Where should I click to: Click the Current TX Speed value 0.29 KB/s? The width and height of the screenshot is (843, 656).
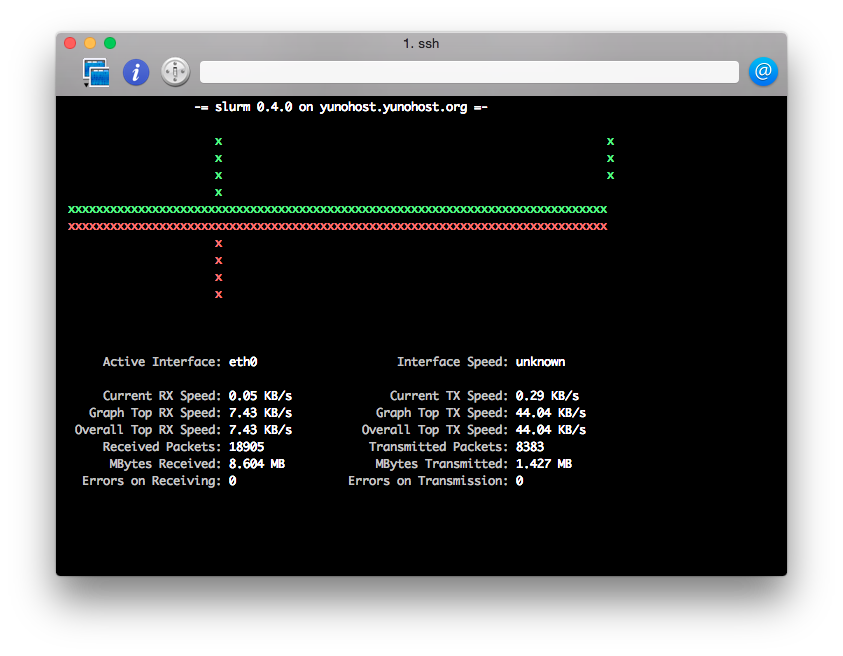[547, 396]
